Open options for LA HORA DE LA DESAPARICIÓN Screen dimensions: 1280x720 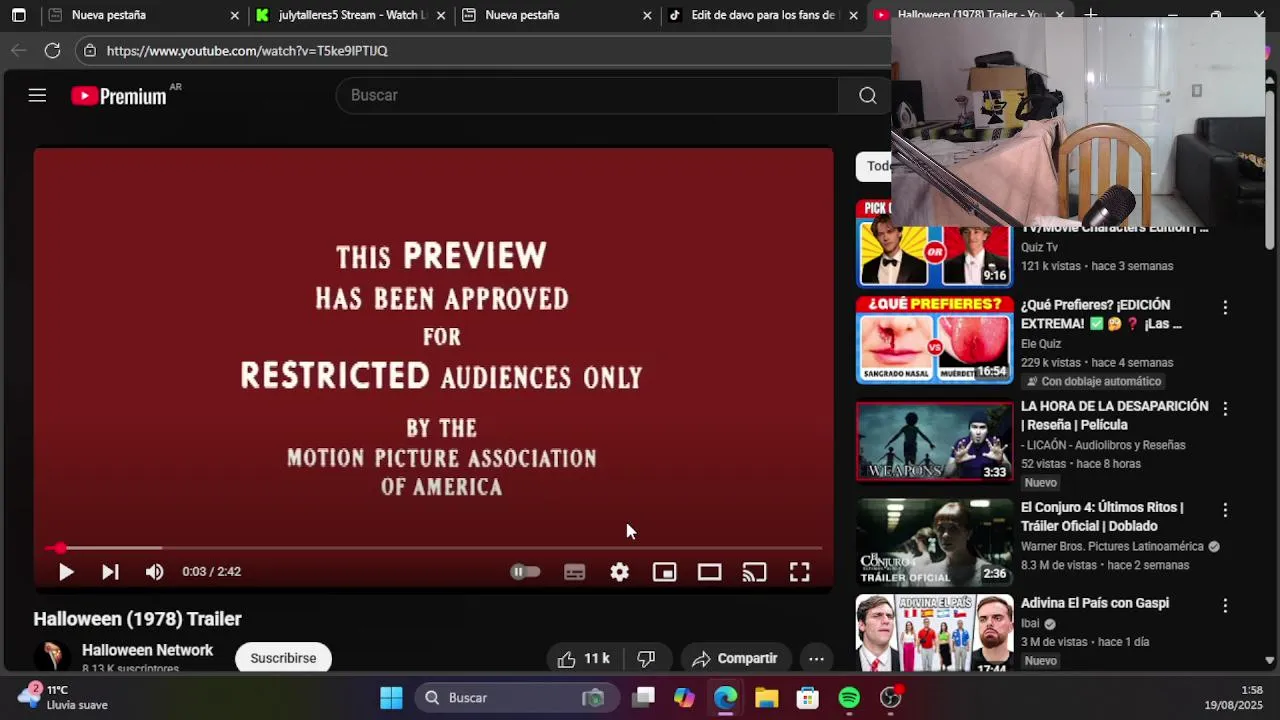(x=1225, y=409)
